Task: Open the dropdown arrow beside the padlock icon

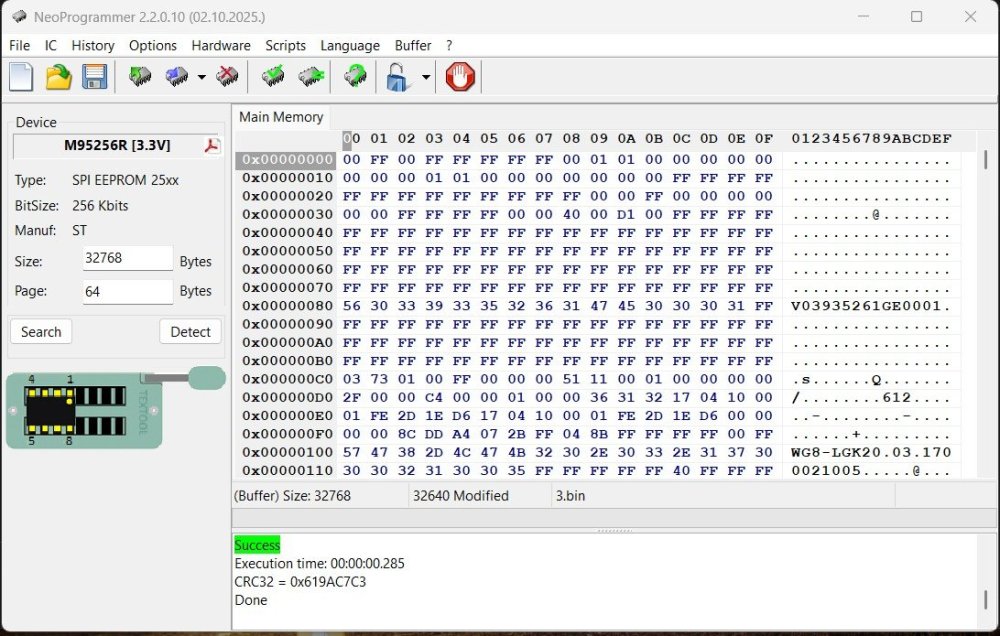Action: [x=425, y=77]
